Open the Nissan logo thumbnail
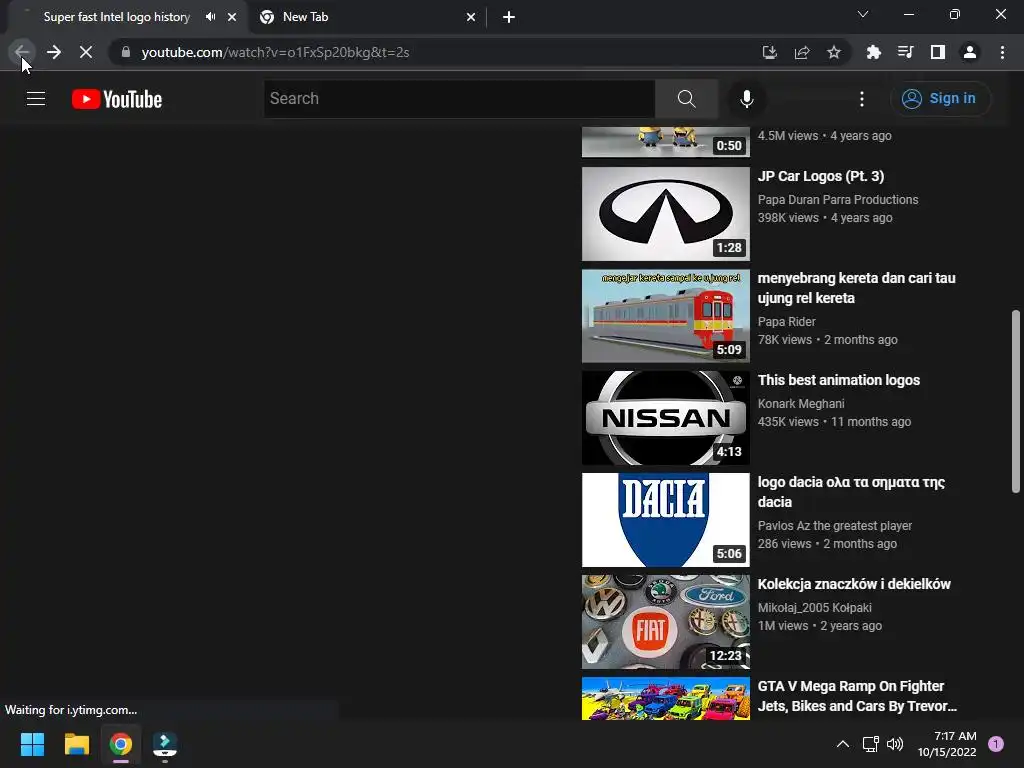This screenshot has width=1024, height=768. (x=665, y=418)
